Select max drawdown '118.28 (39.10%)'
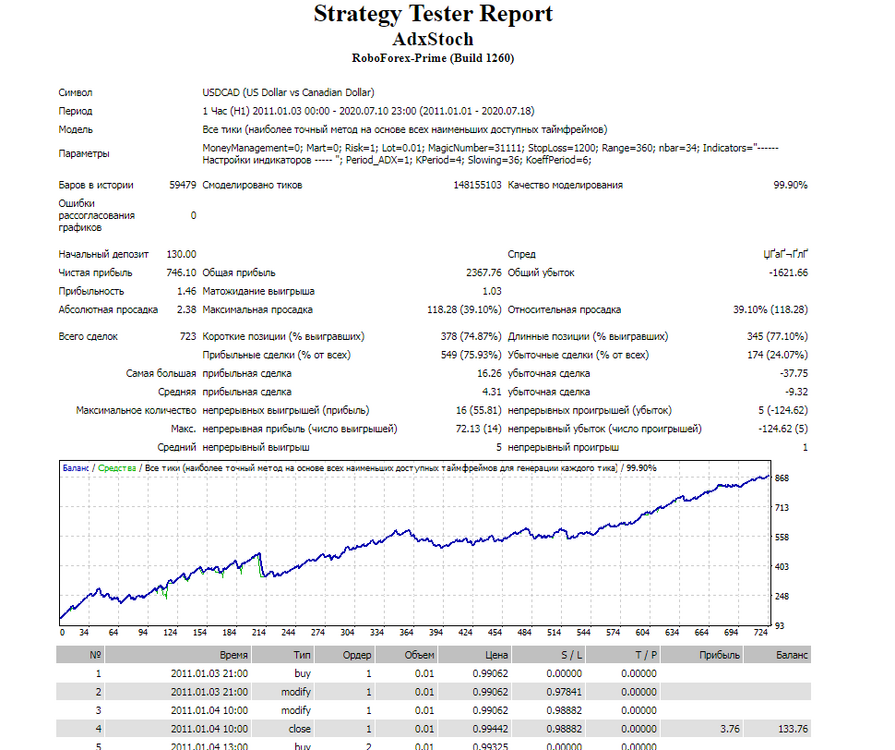Screen dimensions: 895x750 tap(464, 310)
